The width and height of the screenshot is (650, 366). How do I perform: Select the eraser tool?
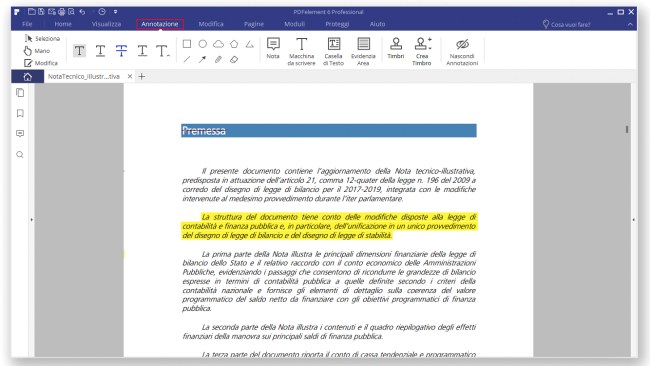coord(234,60)
